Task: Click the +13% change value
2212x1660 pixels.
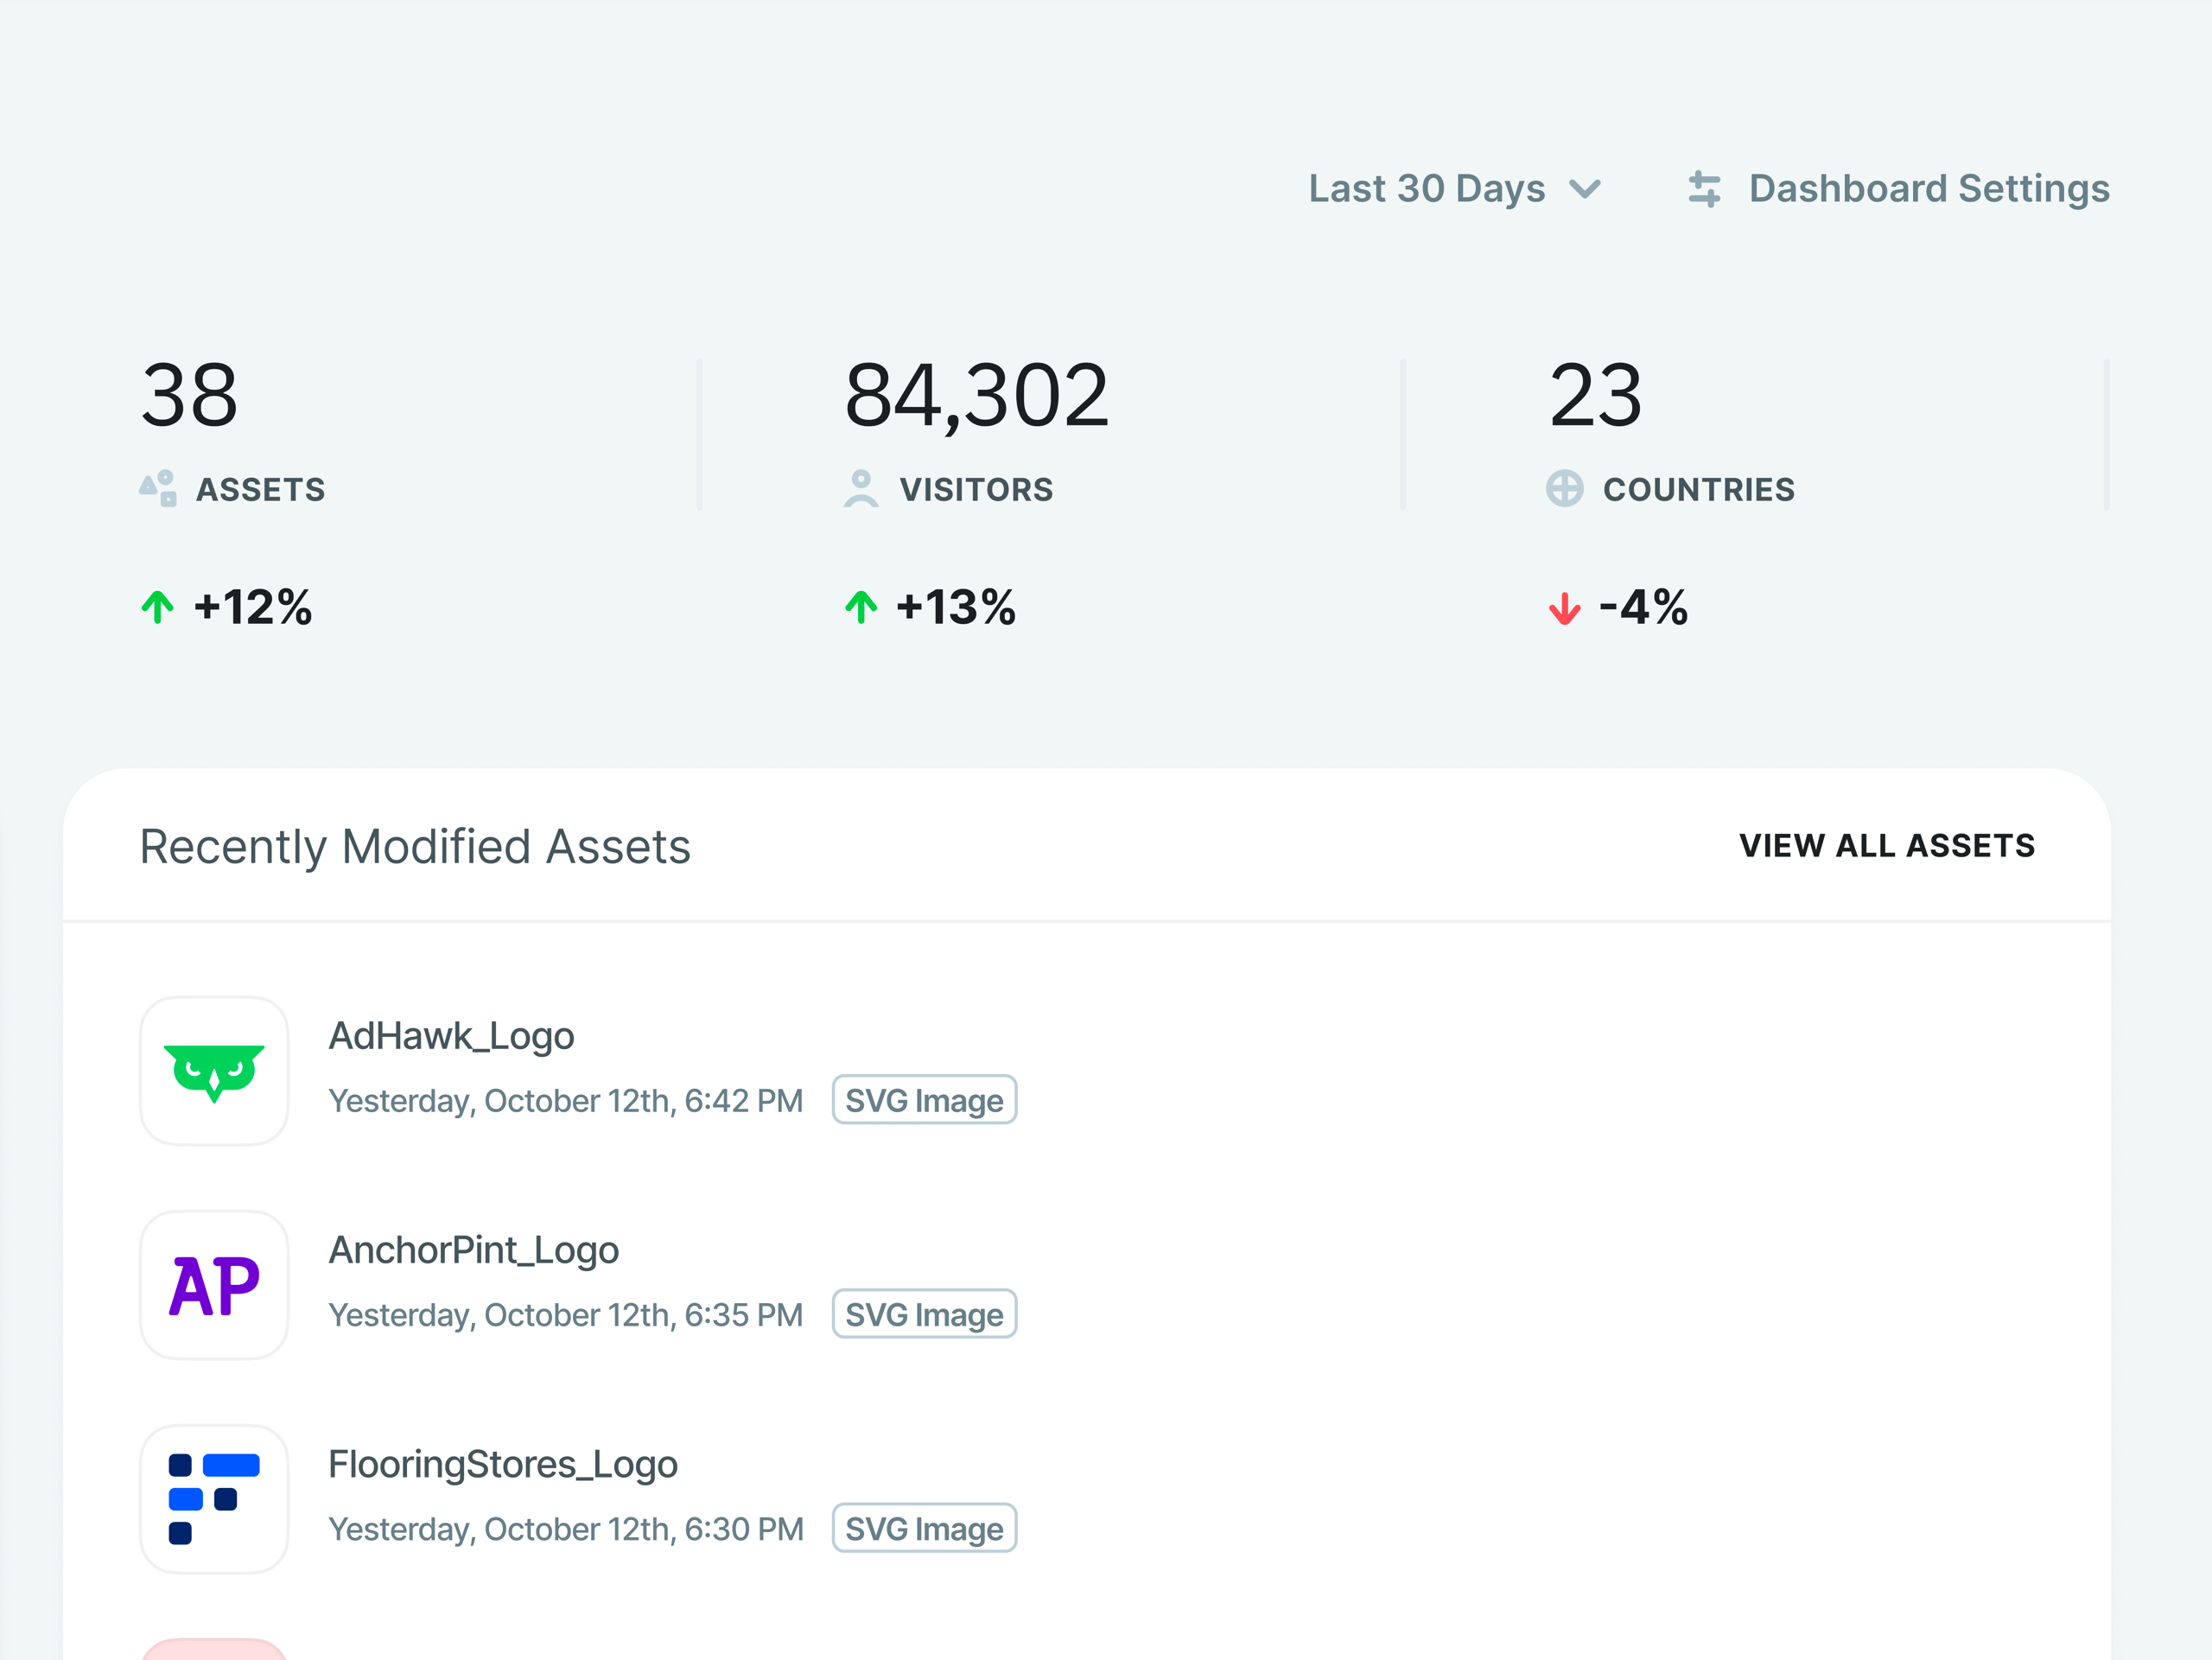Action: (x=957, y=608)
